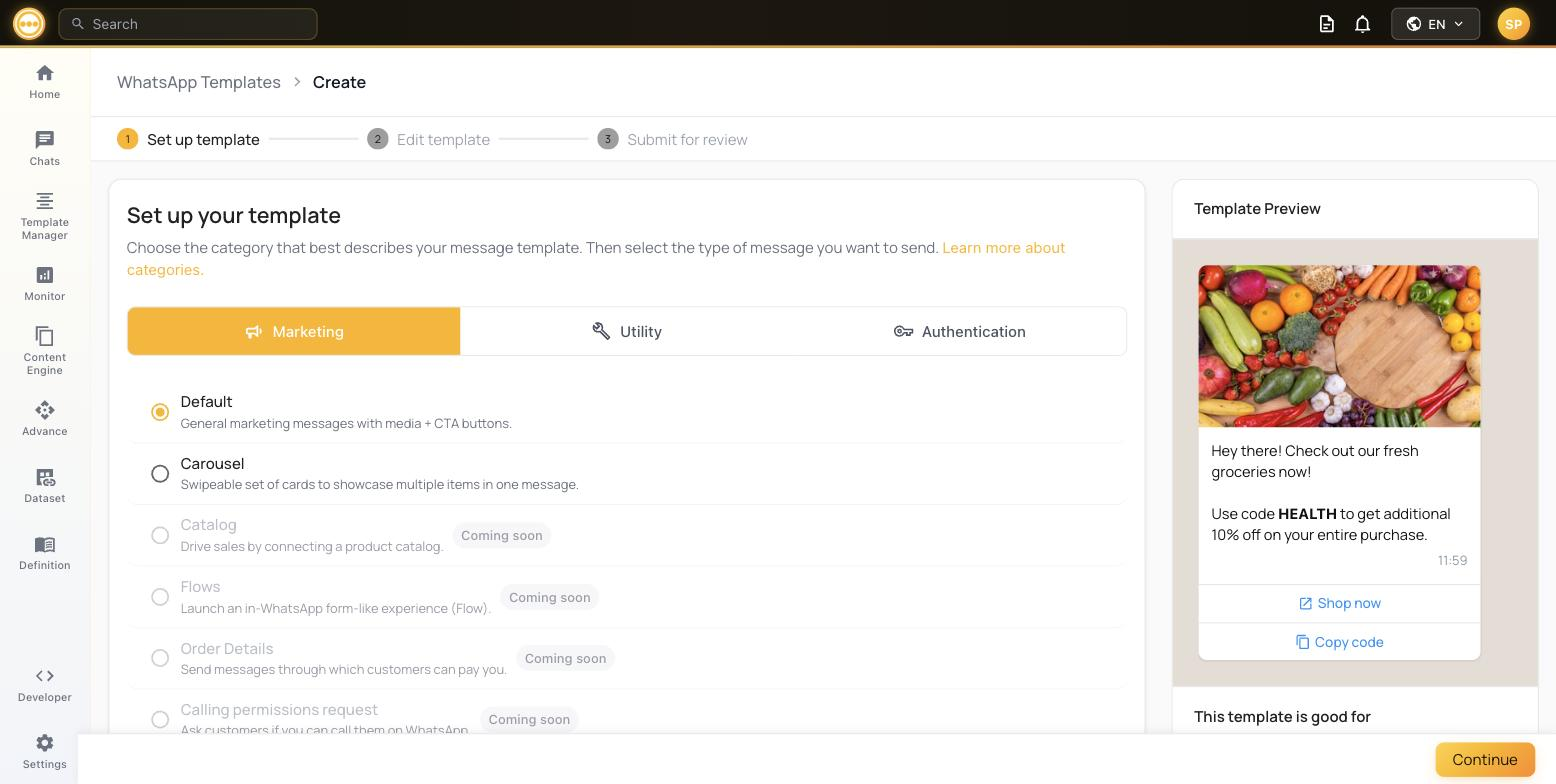Click the search magnifier icon
The width and height of the screenshot is (1556, 784).
pos(78,24)
